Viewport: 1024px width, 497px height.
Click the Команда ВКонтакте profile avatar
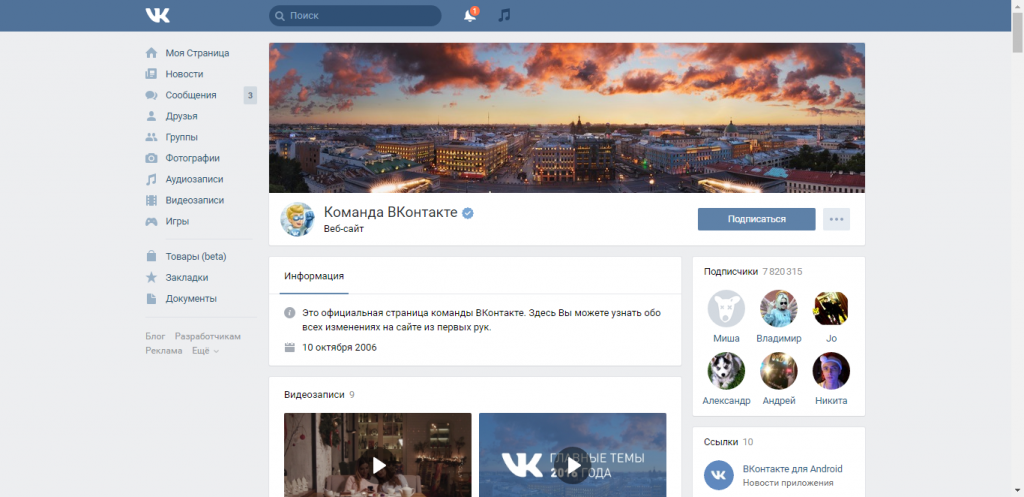(297, 219)
